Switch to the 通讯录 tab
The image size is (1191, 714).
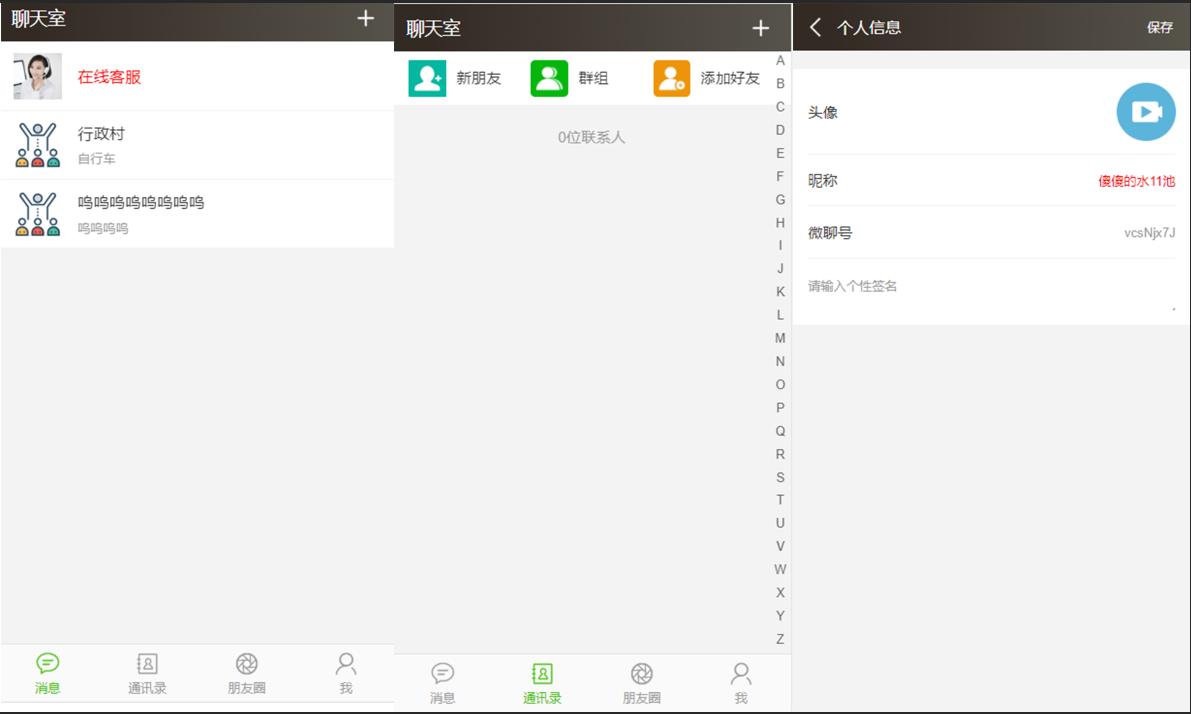(x=147, y=672)
